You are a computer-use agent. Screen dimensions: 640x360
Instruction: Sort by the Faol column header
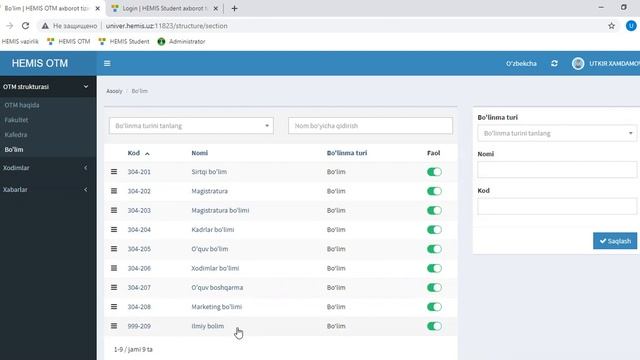[x=433, y=153]
